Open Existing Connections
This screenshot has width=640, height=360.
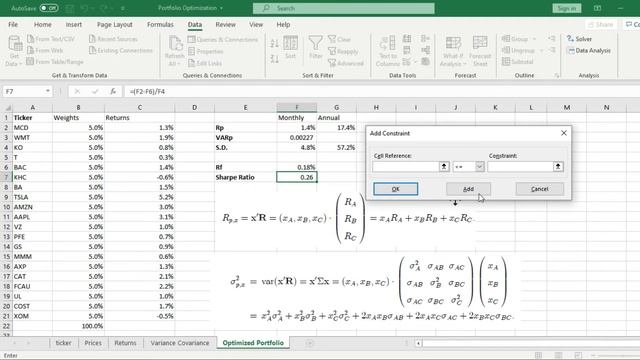[x=121, y=51]
